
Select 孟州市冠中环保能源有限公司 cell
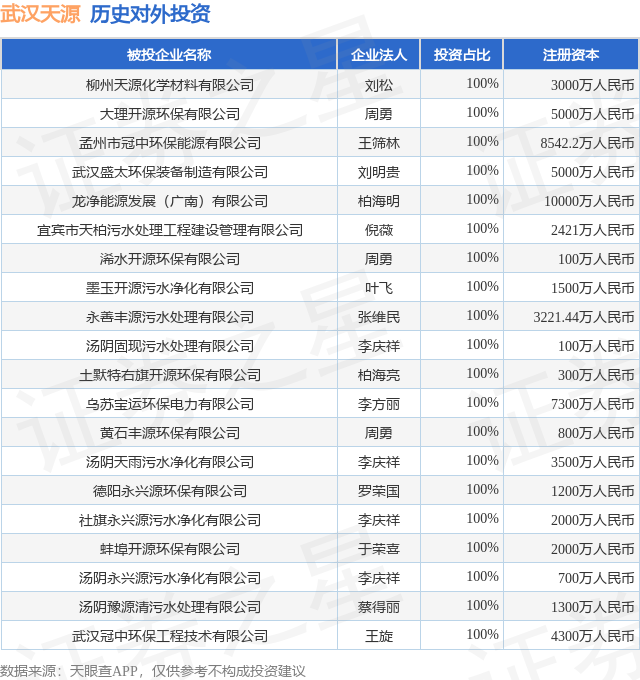tap(170, 143)
